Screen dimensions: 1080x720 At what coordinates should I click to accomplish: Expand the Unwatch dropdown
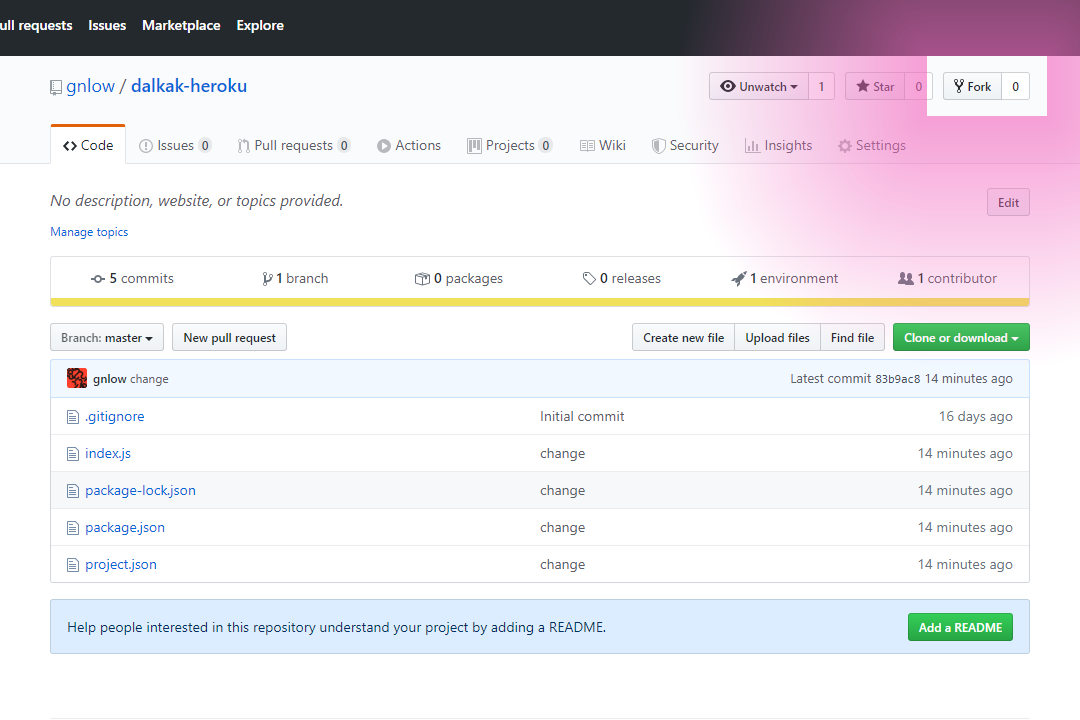(x=758, y=86)
